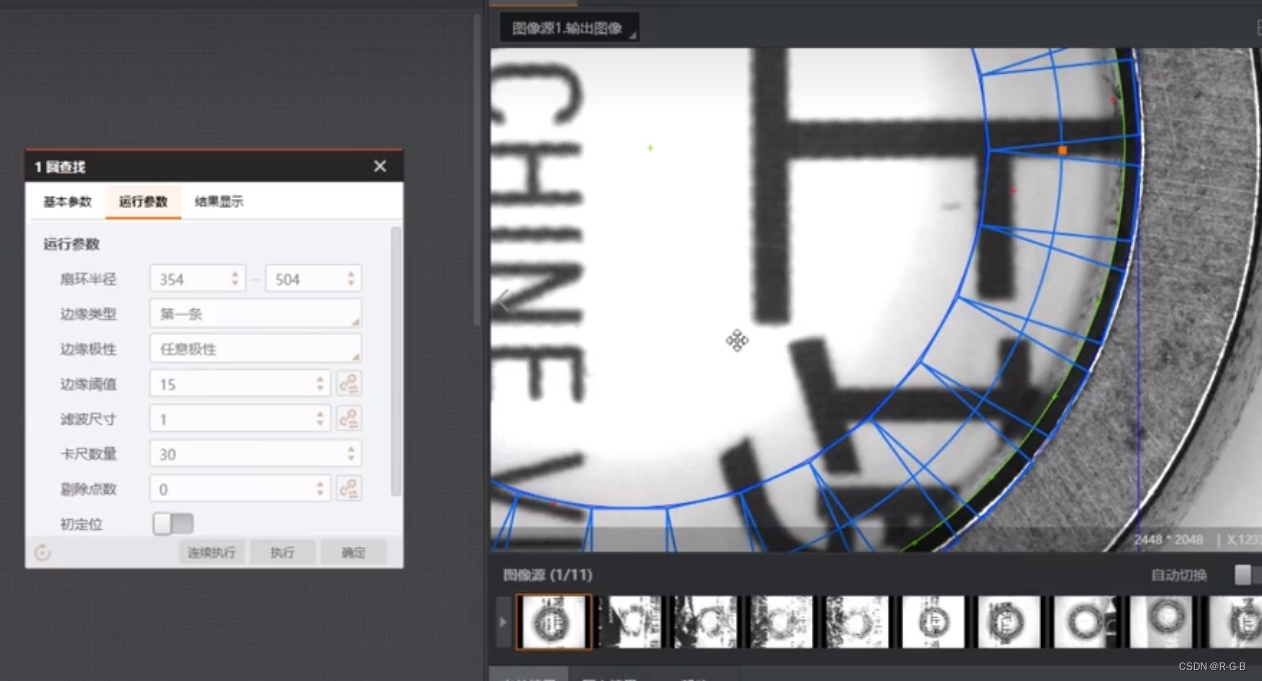Image resolution: width=1262 pixels, height=681 pixels.
Task: Click the 边缘类型 label
Action: tap(88, 314)
